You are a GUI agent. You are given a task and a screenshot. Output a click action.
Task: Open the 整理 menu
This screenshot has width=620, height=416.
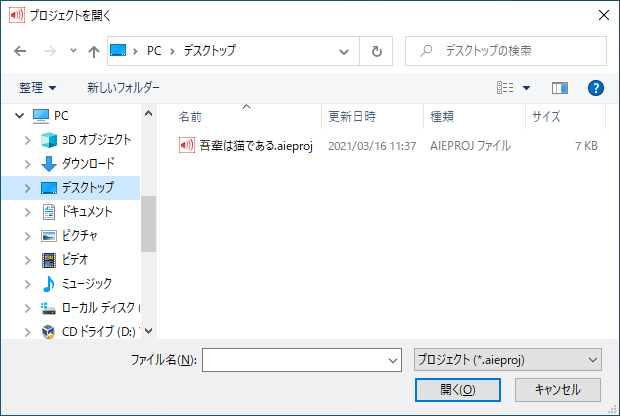(x=38, y=87)
